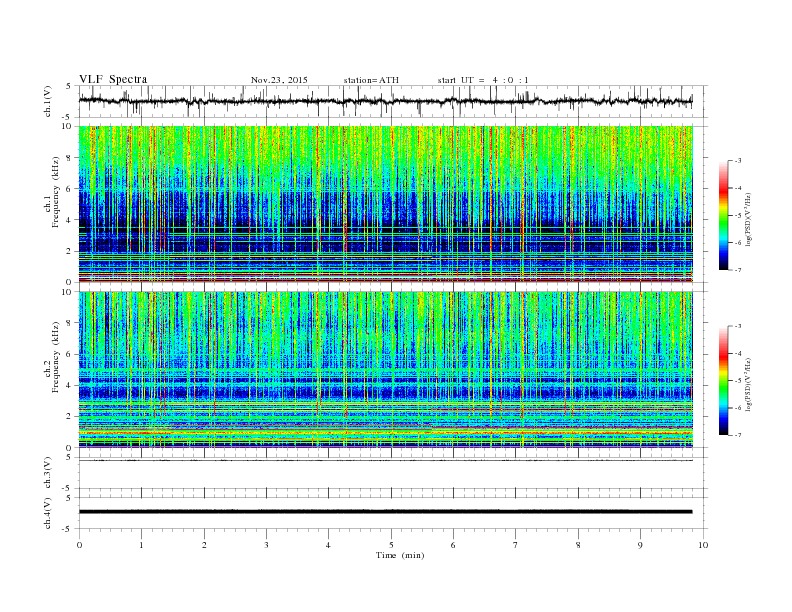This screenshot has width=792, height=612.
Task: Click the "VLF Spectra" plot title
Action: click(x=113, y=79)
